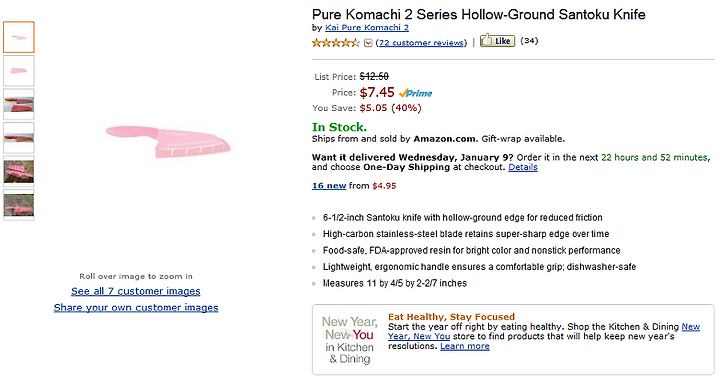Screen dimensions: 720x384
Task: Click the main pink Santoku knife image
Action: tap(168, 142)
